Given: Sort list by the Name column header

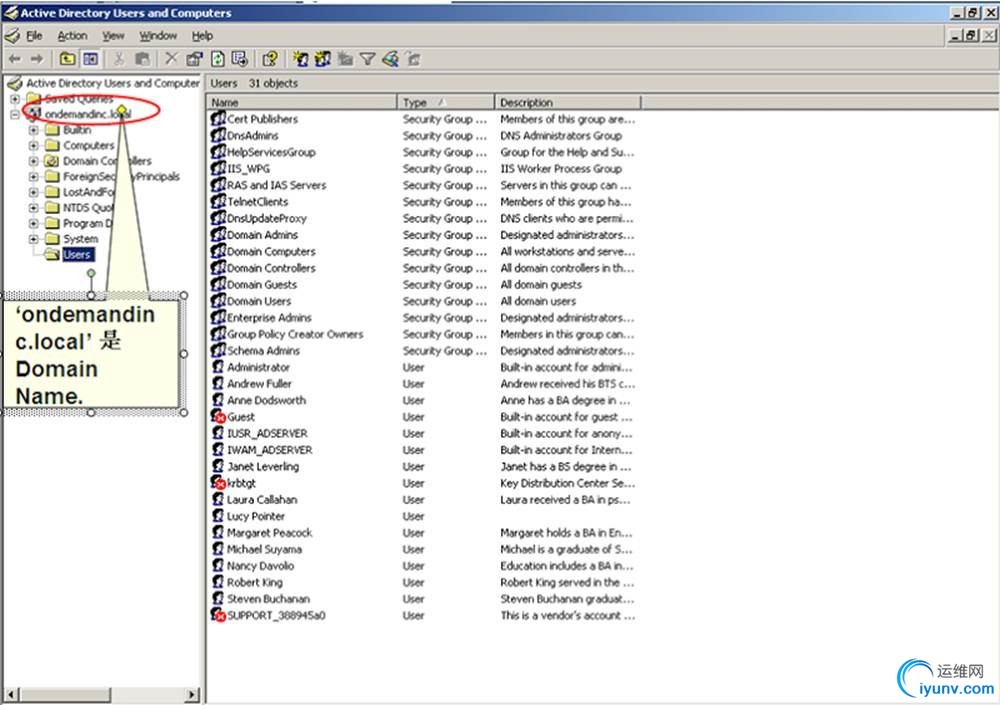Looking at the screenshot, I should [300, 102].
